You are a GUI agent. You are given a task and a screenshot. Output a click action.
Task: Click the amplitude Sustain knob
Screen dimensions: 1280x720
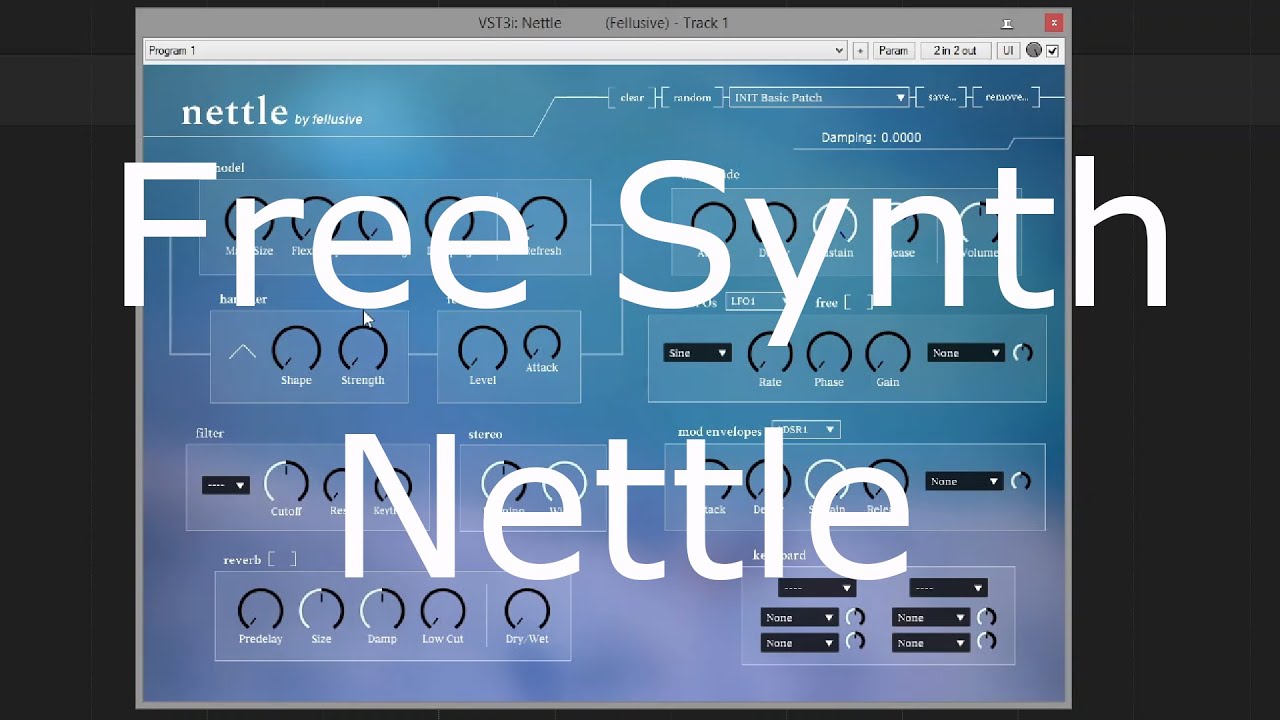pos(834,224)
